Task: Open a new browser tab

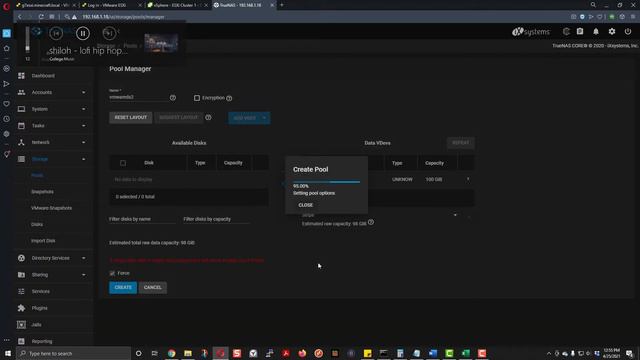Action: (x=282, y=5)
